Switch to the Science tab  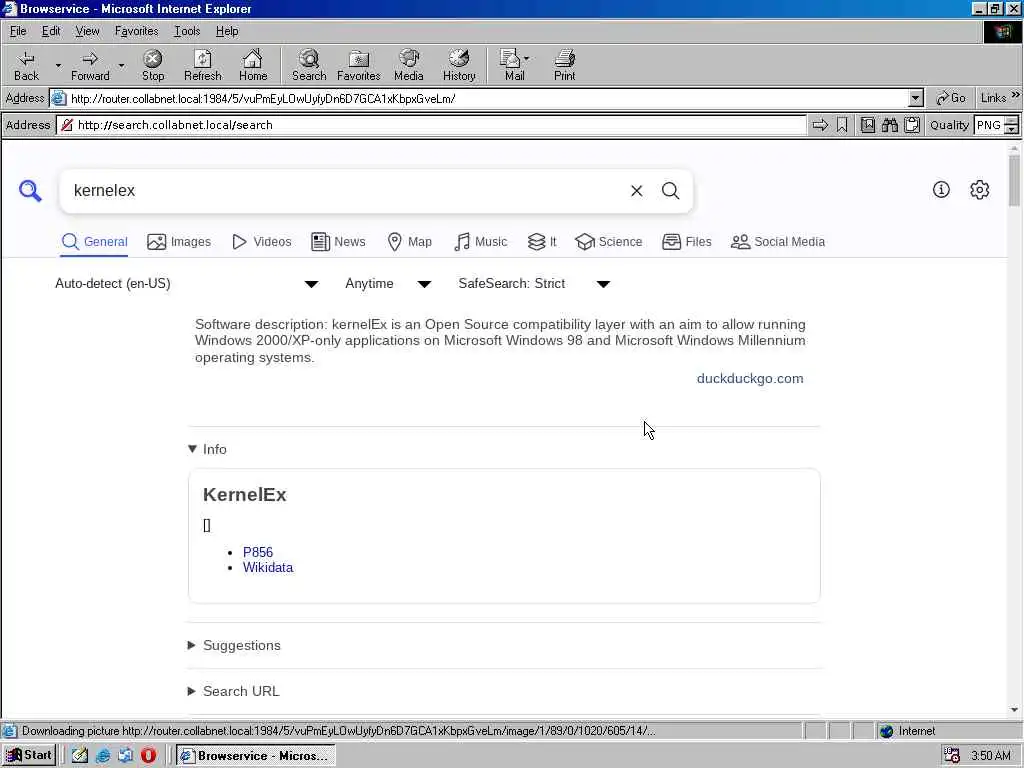pyautogui.click(x=609, y=242)
